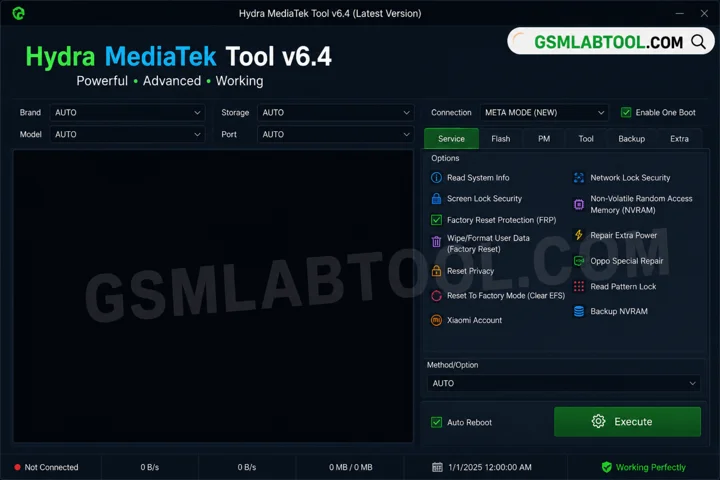
Task: Click the 1/1/2025 12:00:00 AM date text
Action: pyautogui.click(x=490, y=467)
